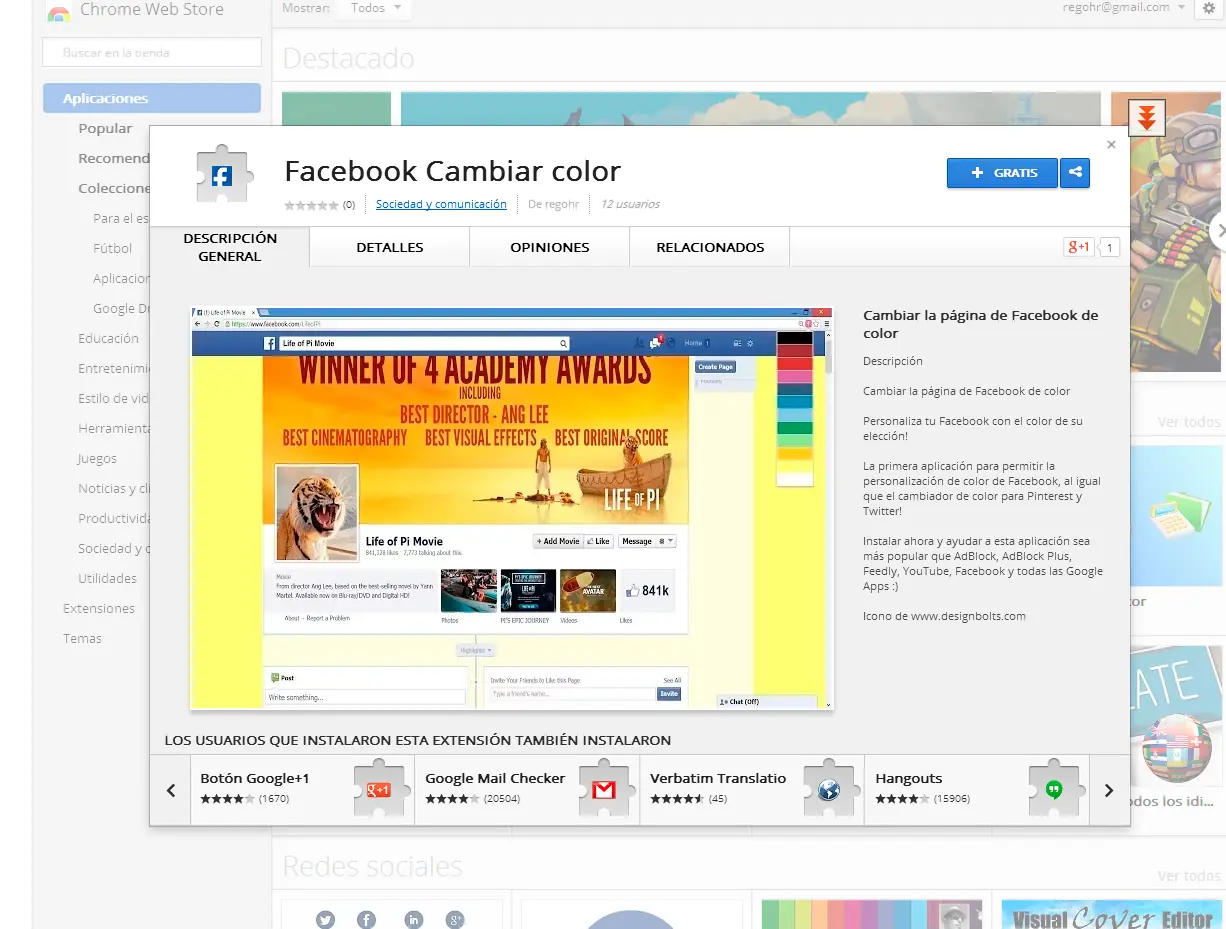Click the Visual Cover Editor thumbnail
The width and height of the screenshot is (1226, 929).
tap(1110, 914)
